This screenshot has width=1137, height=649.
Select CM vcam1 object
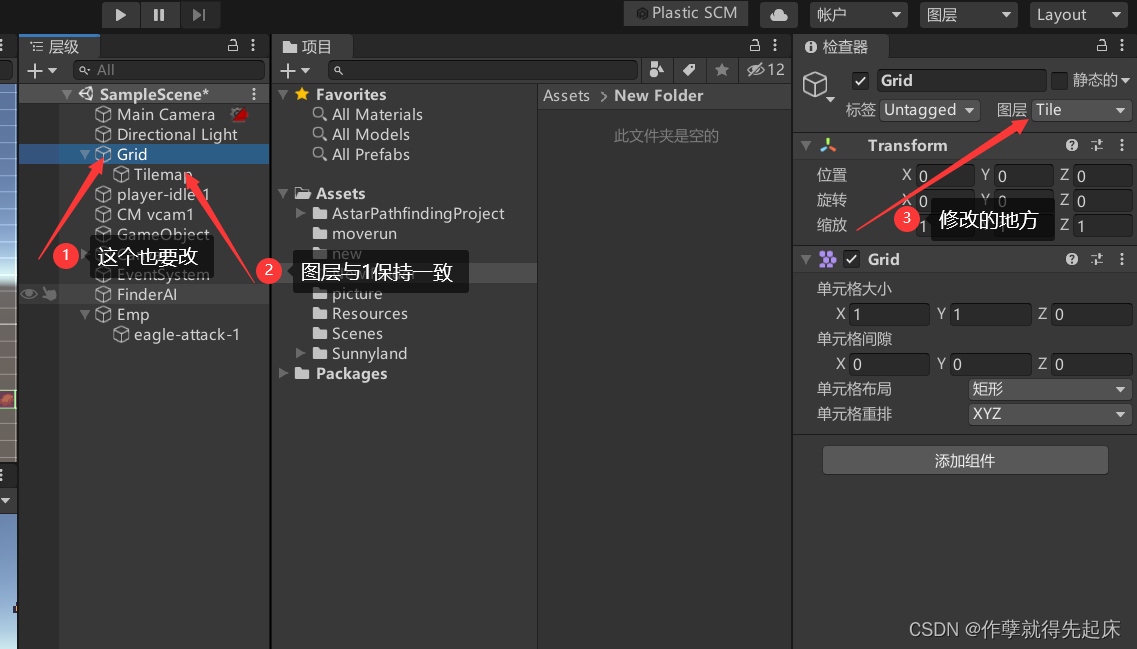pos(155,215)
